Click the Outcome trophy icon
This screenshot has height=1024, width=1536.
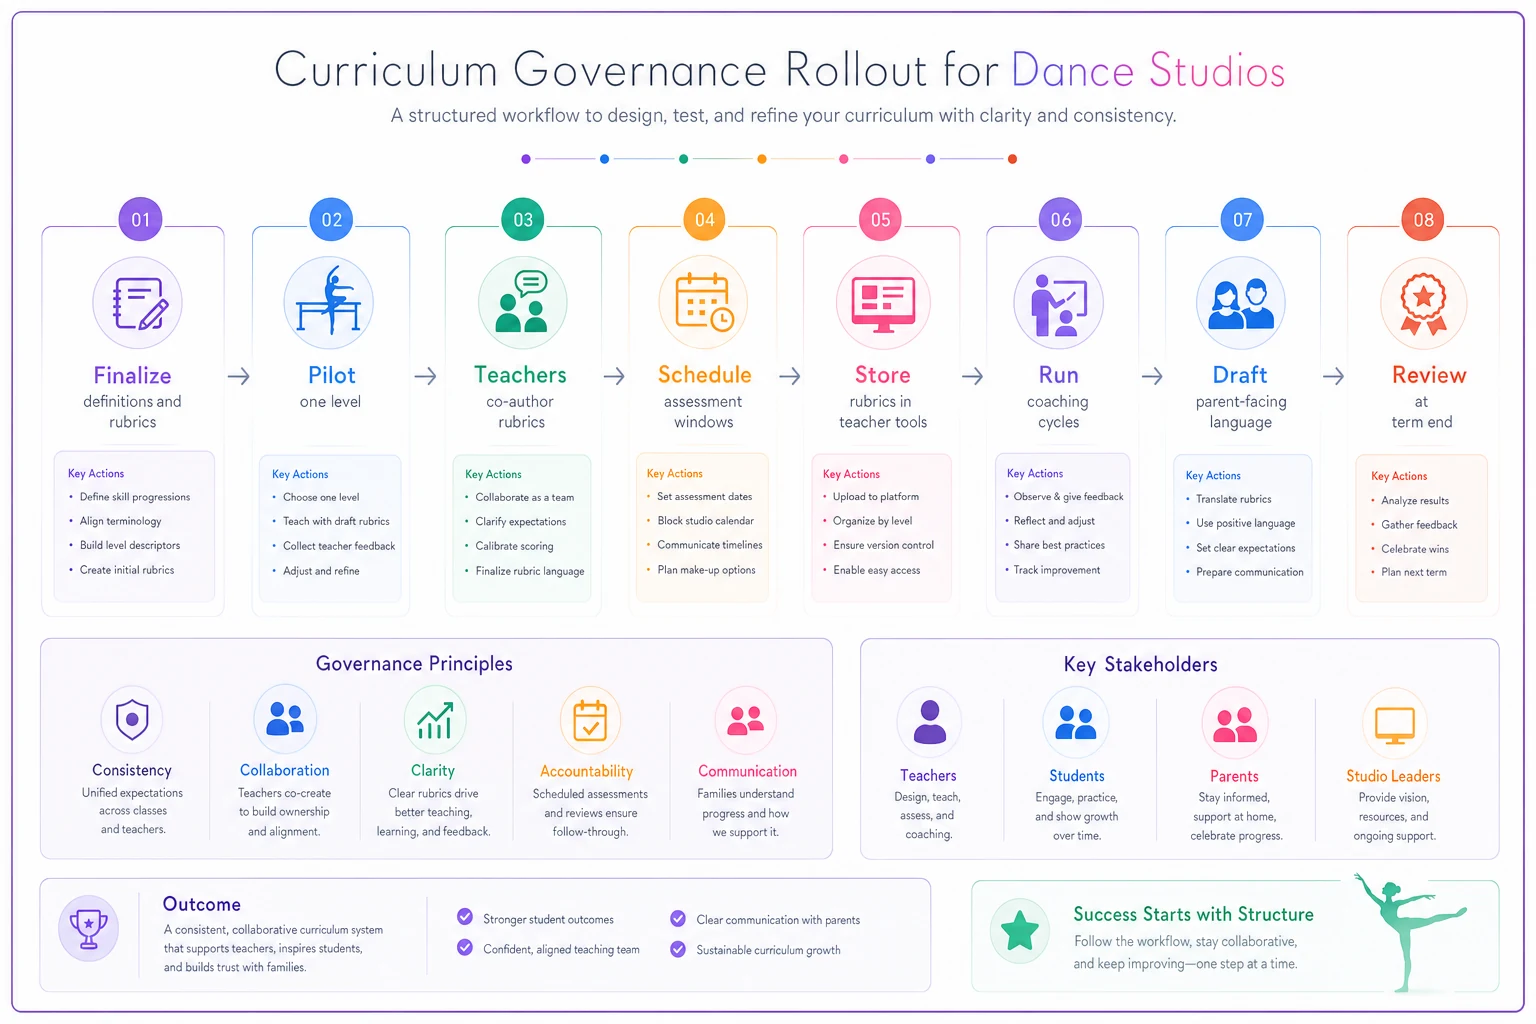89,928
